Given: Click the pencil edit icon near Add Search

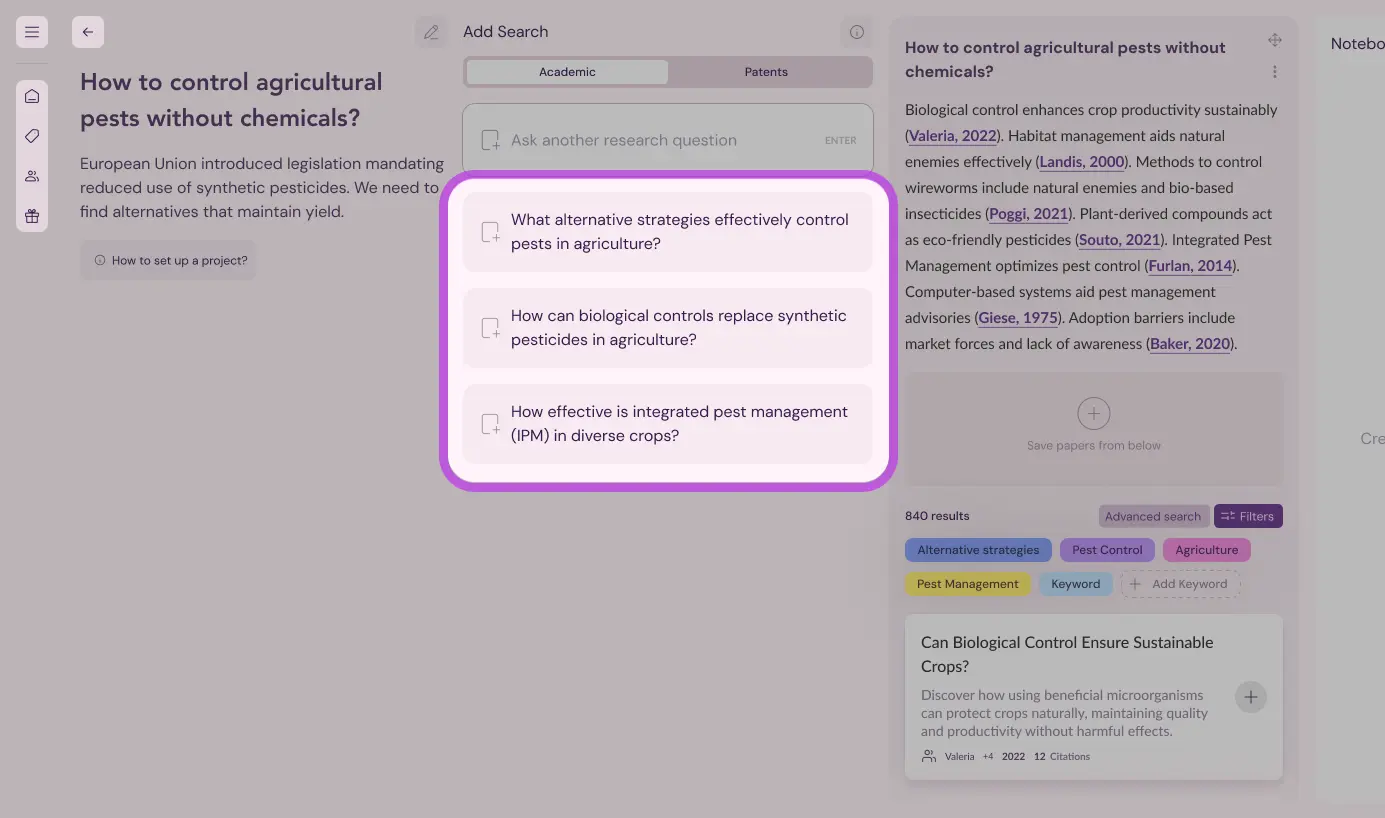Looking at the screenshot, I should (432, 31).
